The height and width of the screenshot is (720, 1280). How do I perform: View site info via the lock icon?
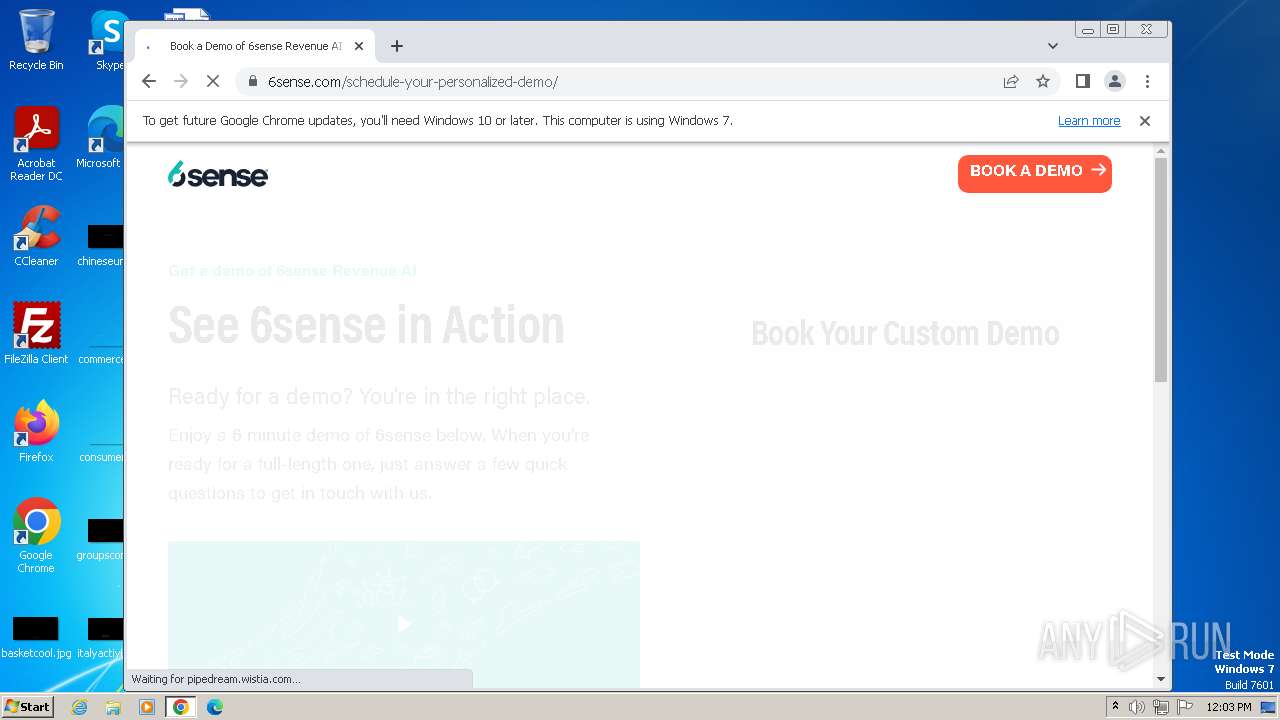click(253, 81)
